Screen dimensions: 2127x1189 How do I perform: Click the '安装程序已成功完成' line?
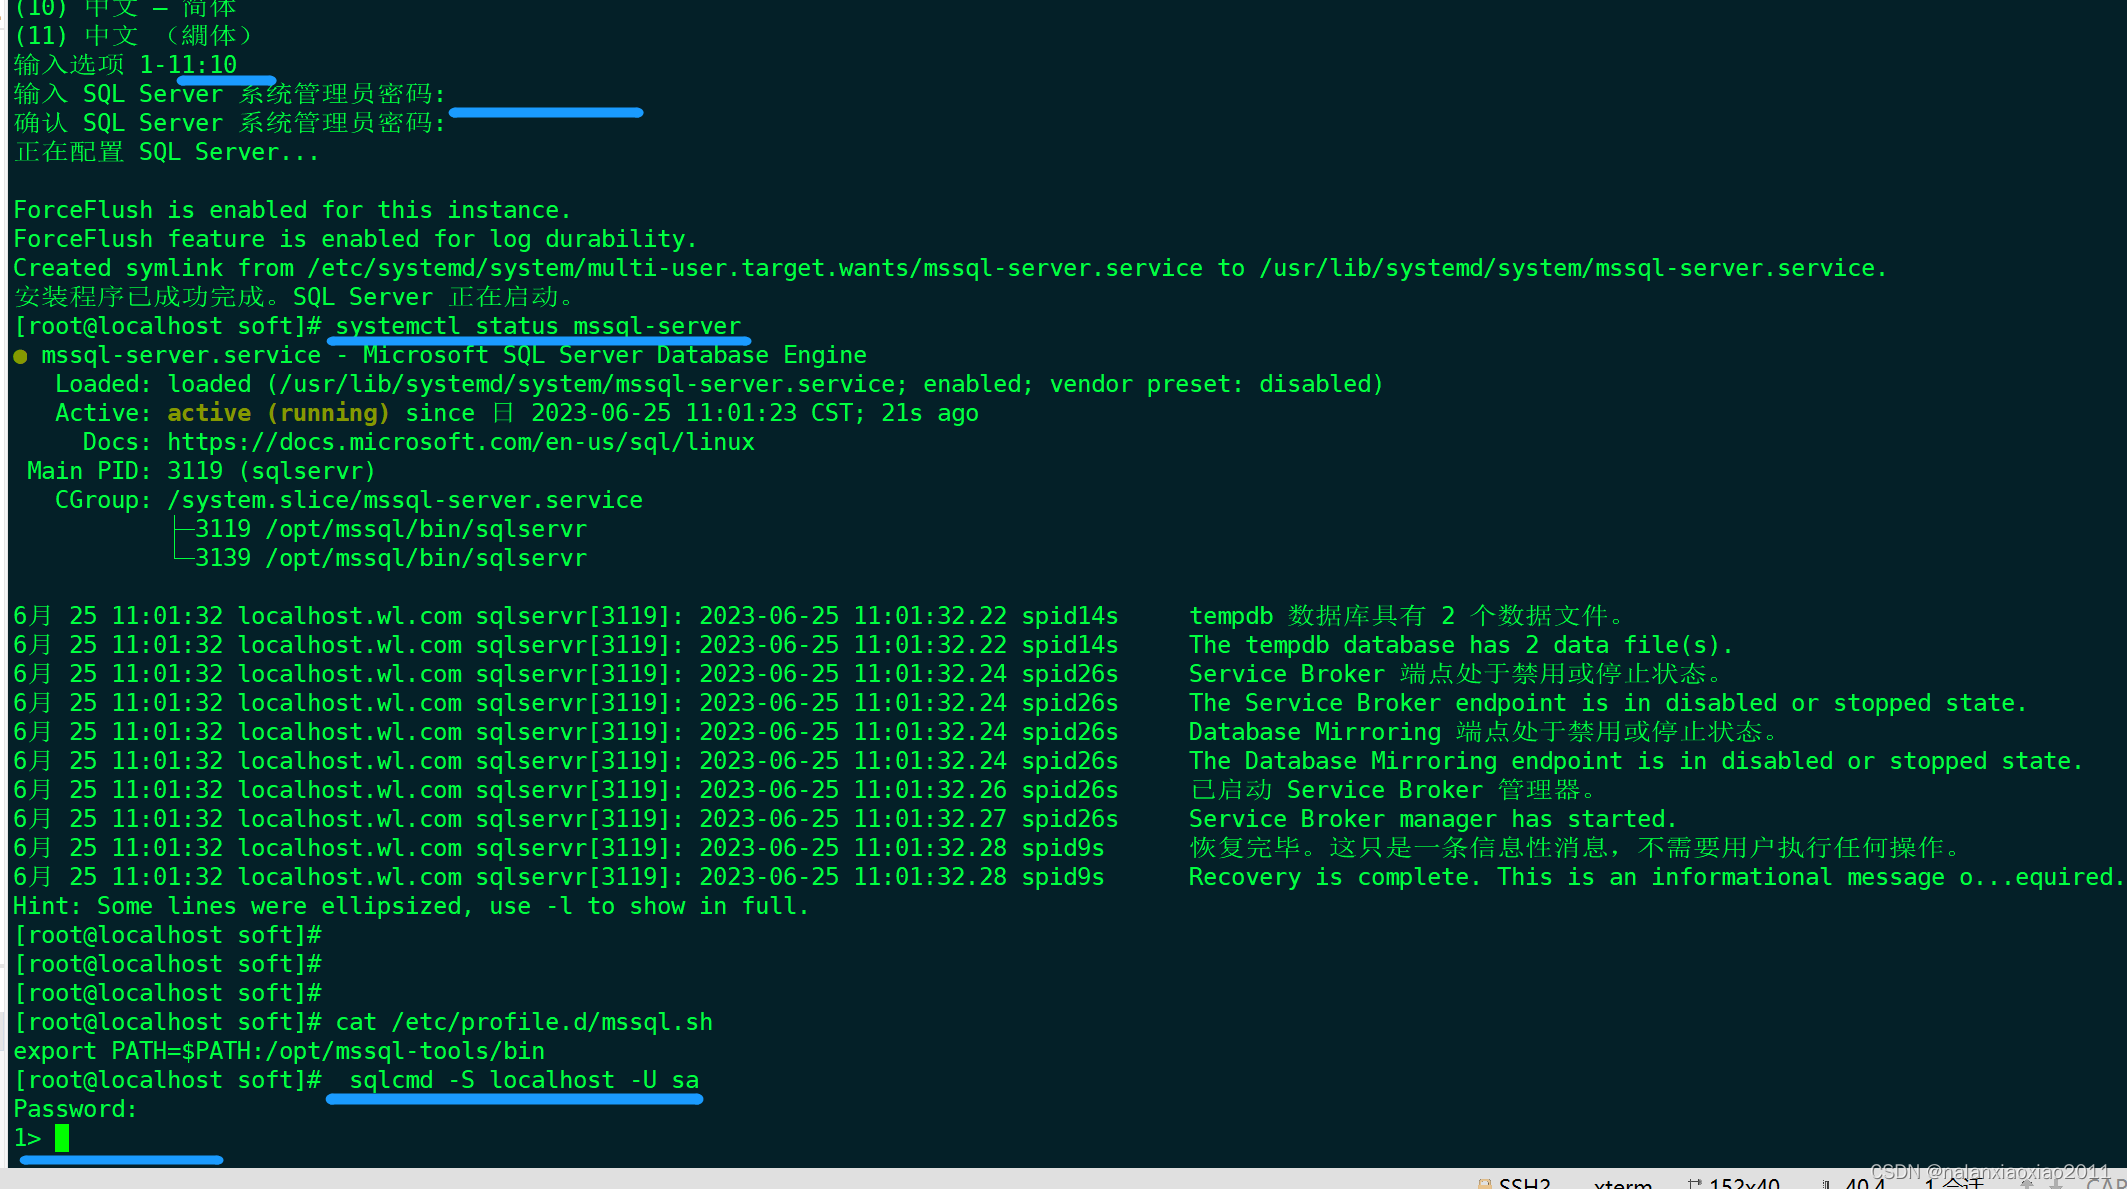(295, 297)
